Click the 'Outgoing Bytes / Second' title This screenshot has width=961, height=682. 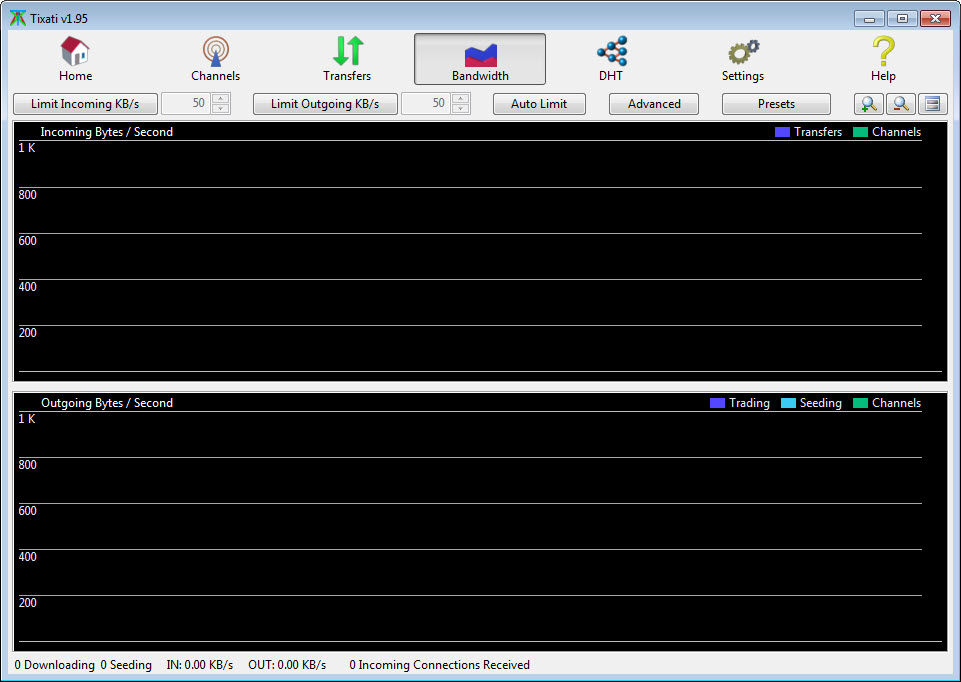coord(107,403)
